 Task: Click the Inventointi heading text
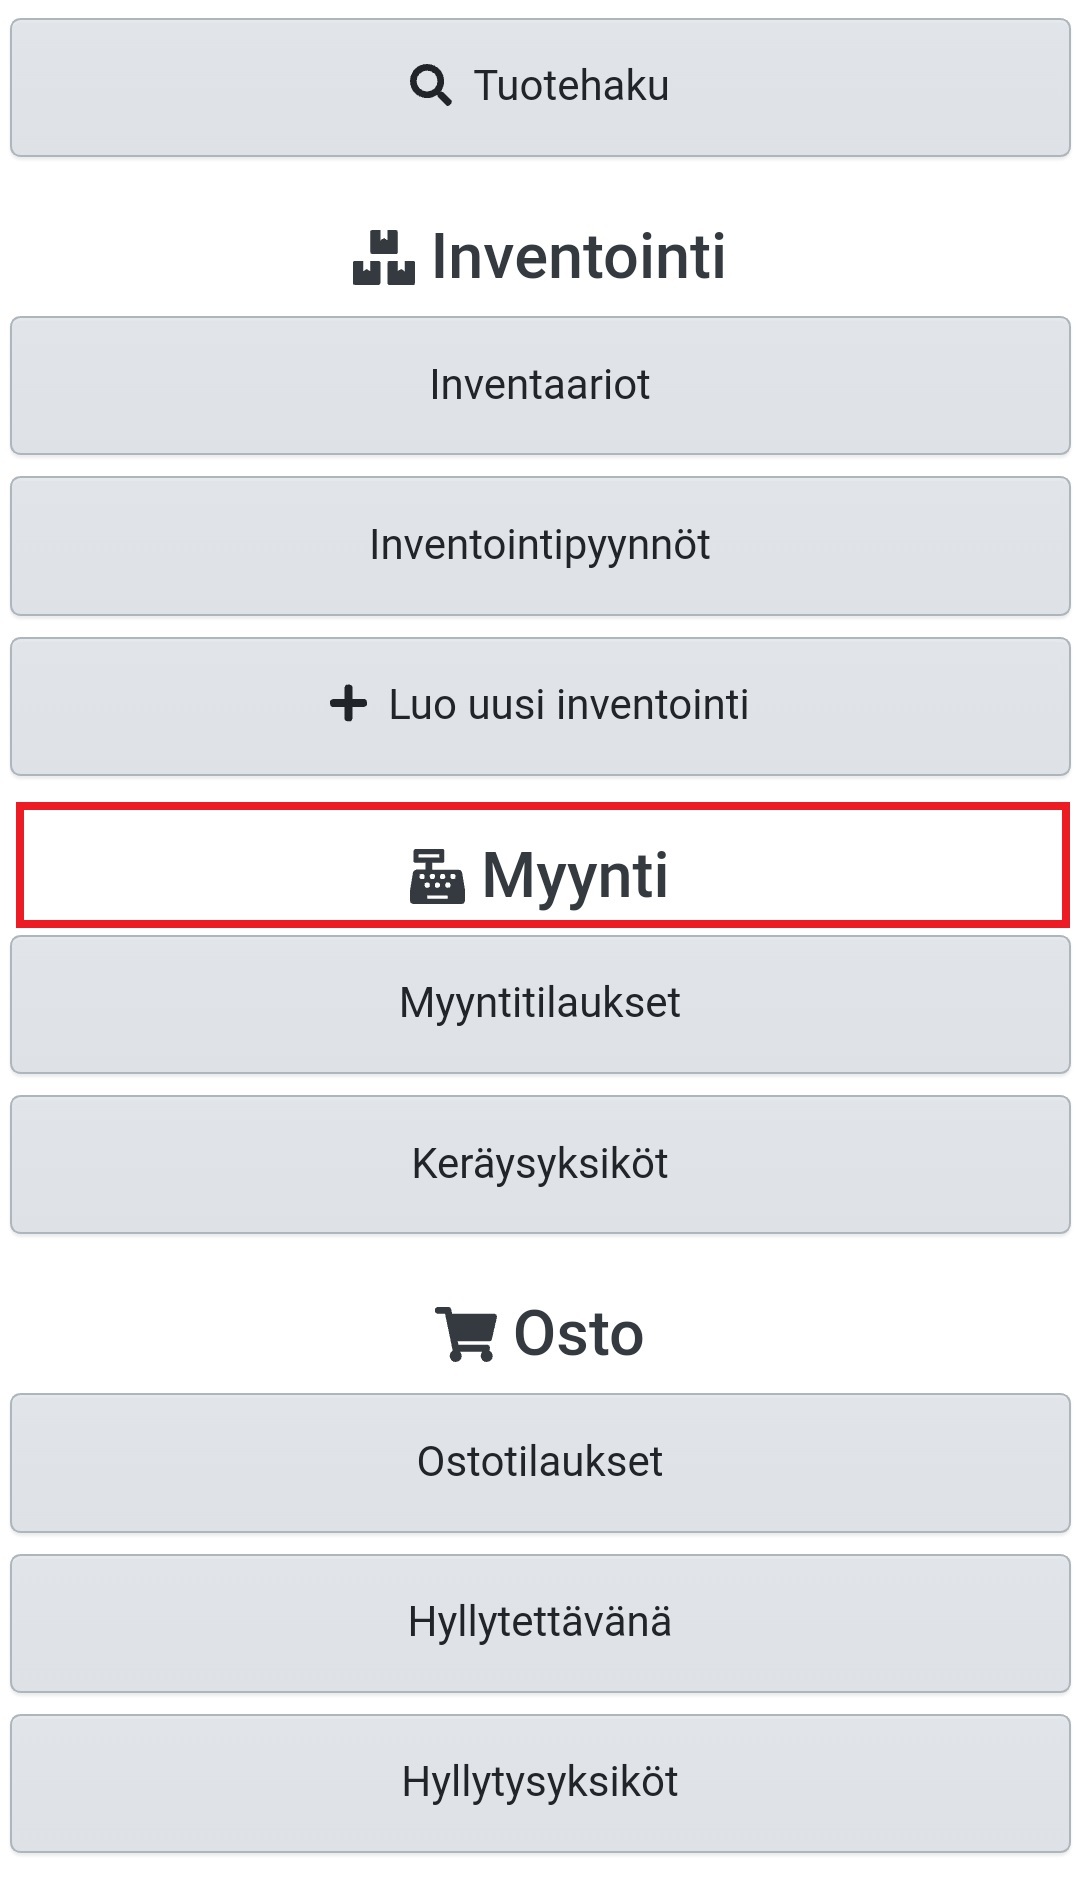pos(578,257)
